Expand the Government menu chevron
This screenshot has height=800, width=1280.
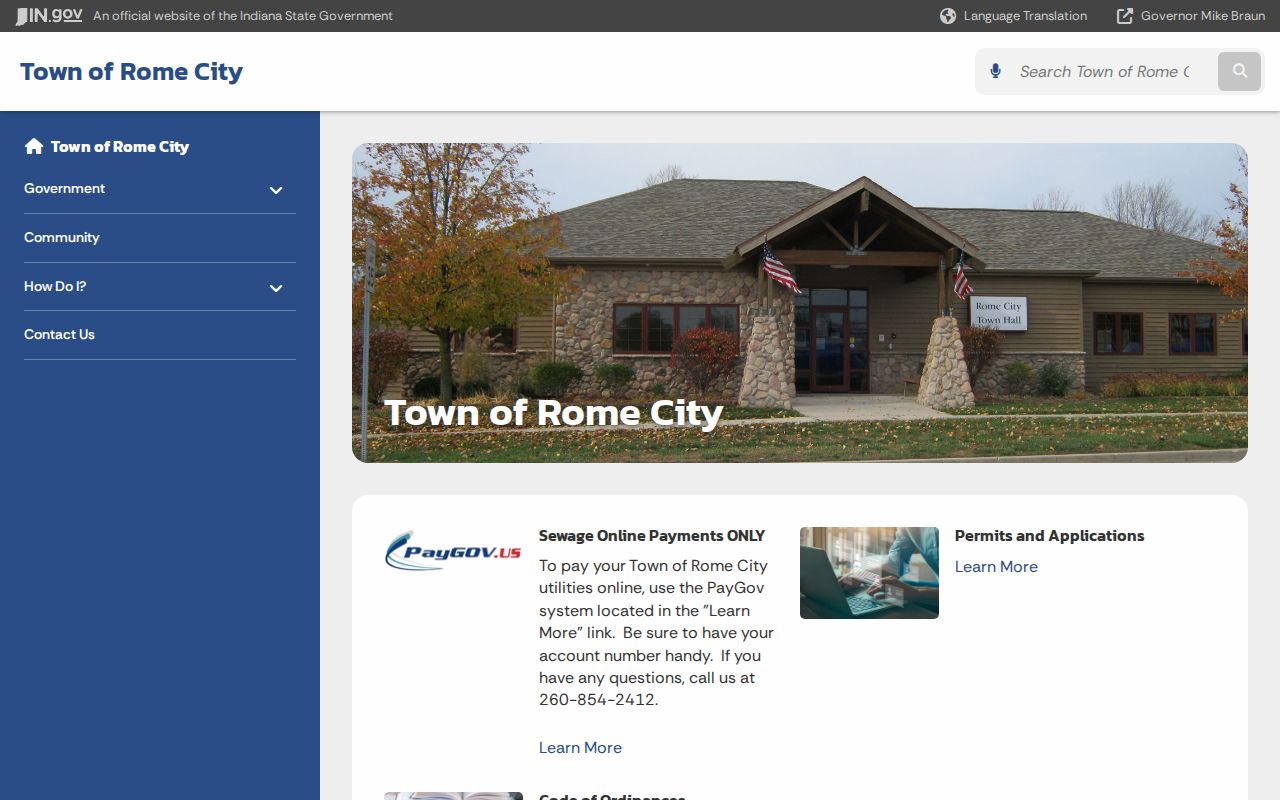(276, 190)
